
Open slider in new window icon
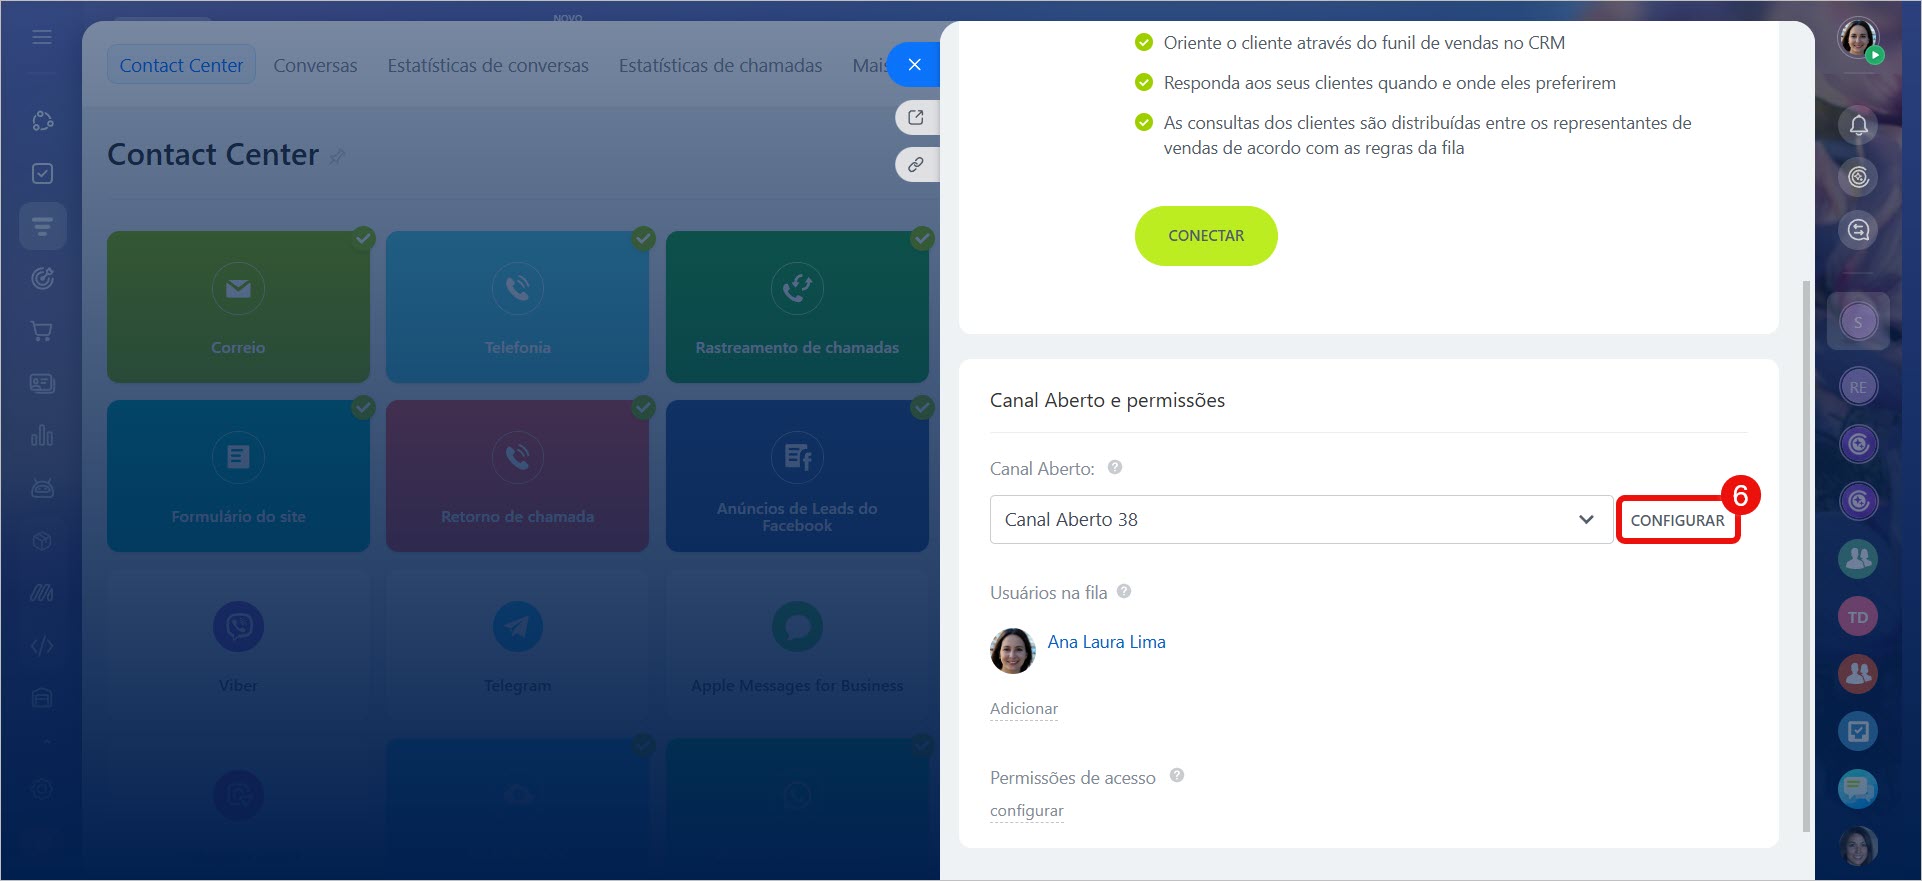coord(915,118)
